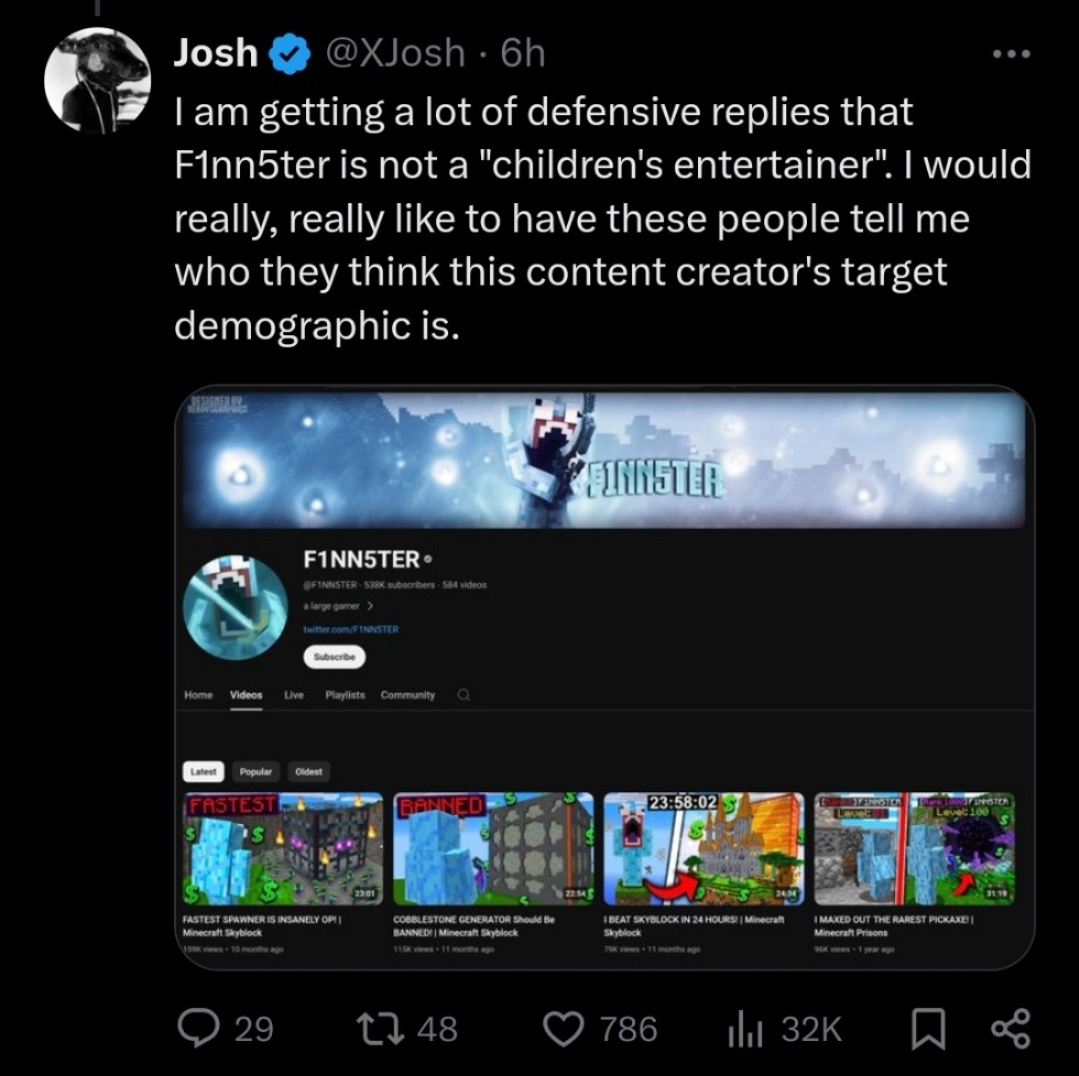Share the tweet via share icon
1079x1076 pixels.
point(1010,1029)
